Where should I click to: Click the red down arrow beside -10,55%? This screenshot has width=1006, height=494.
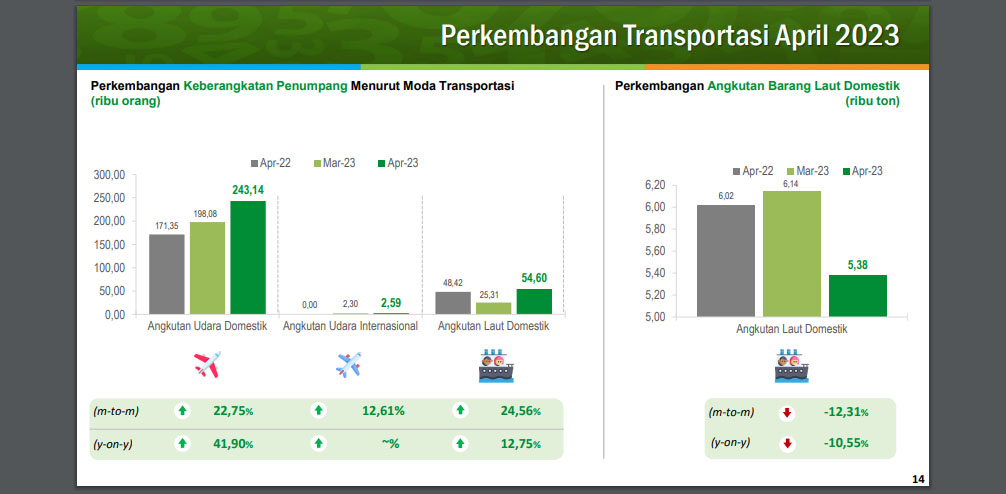(x=787, y=443)
